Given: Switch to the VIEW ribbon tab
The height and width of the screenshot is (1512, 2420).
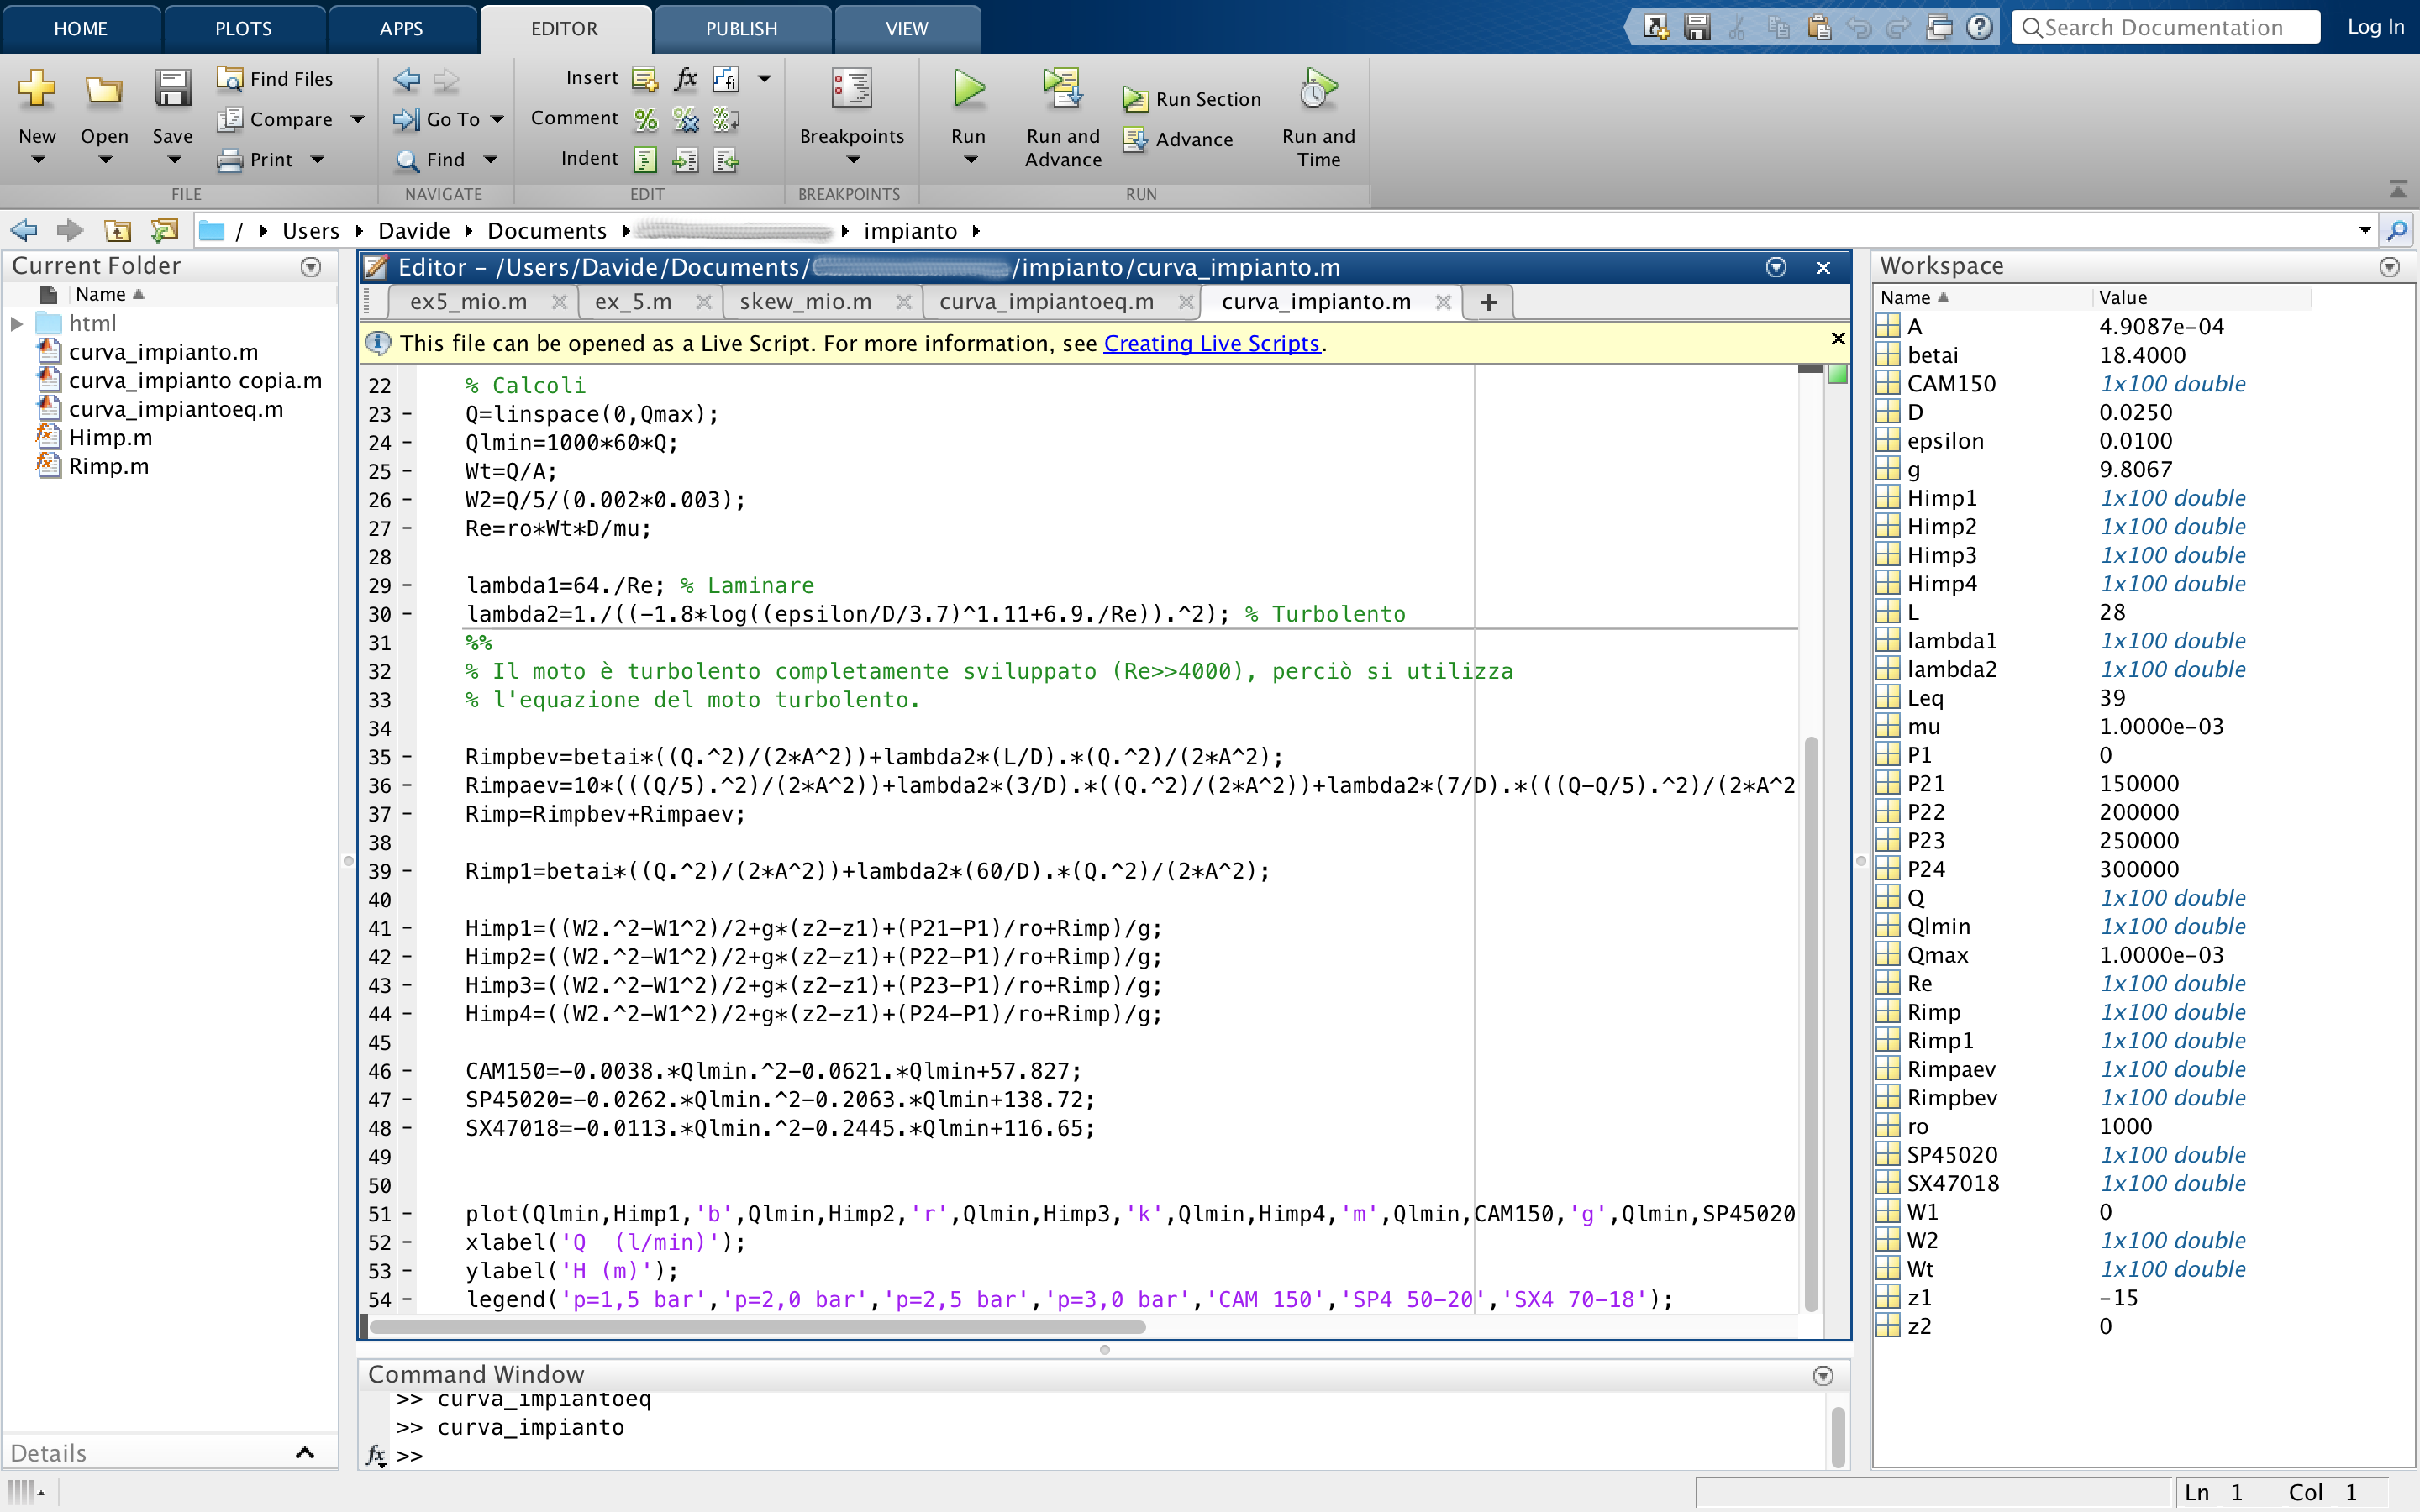Looking at the screenshot, I should click(906, 28).
